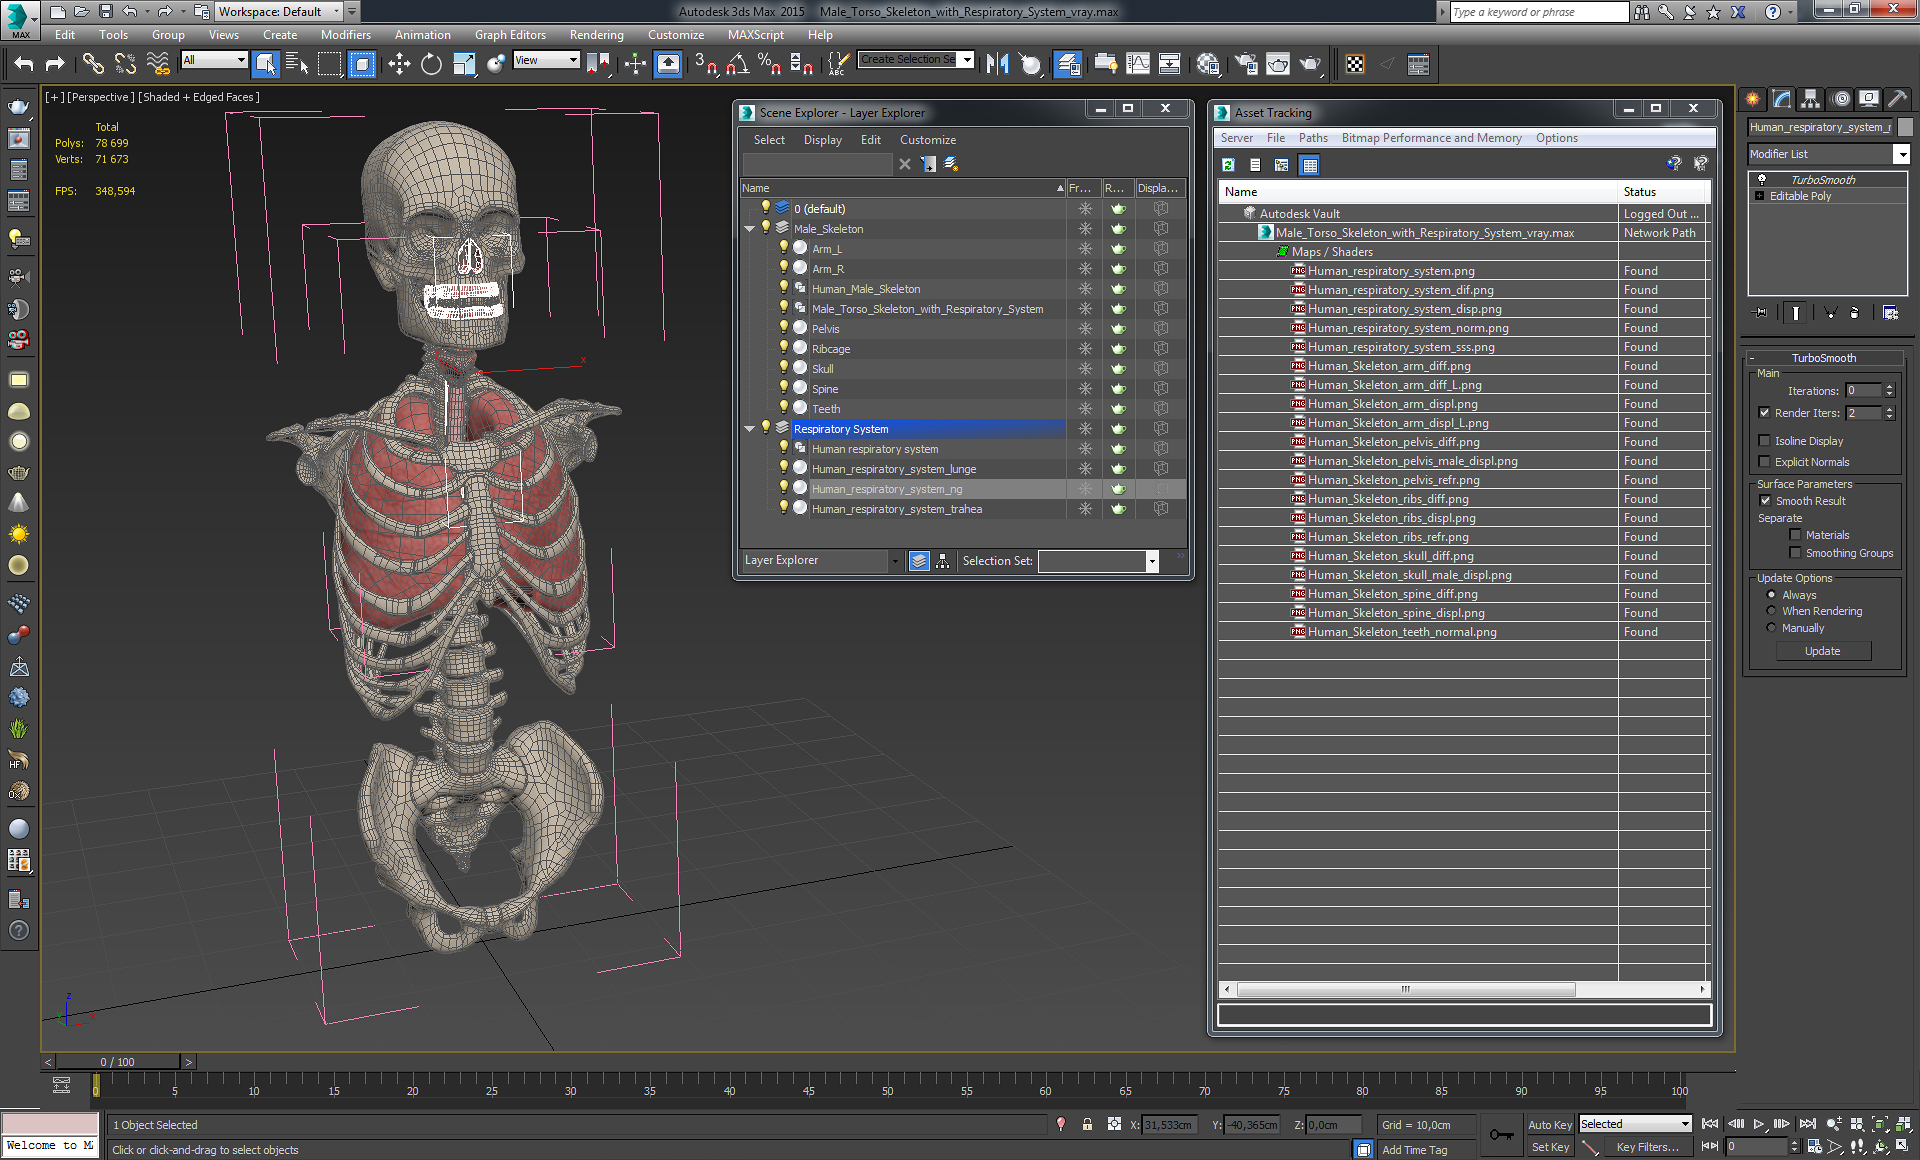Click the Set Keys key icon
The image size is (1920, 1160).
pyautogui.click(x=1501, y=1135)
